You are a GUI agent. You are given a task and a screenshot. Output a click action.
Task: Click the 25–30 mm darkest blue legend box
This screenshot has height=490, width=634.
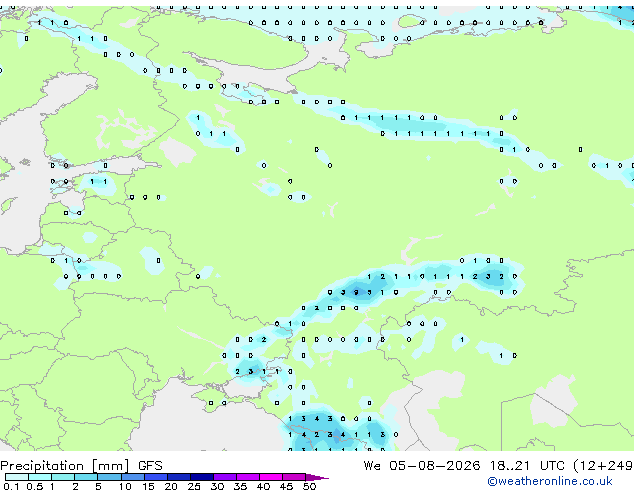coord(202,477)
